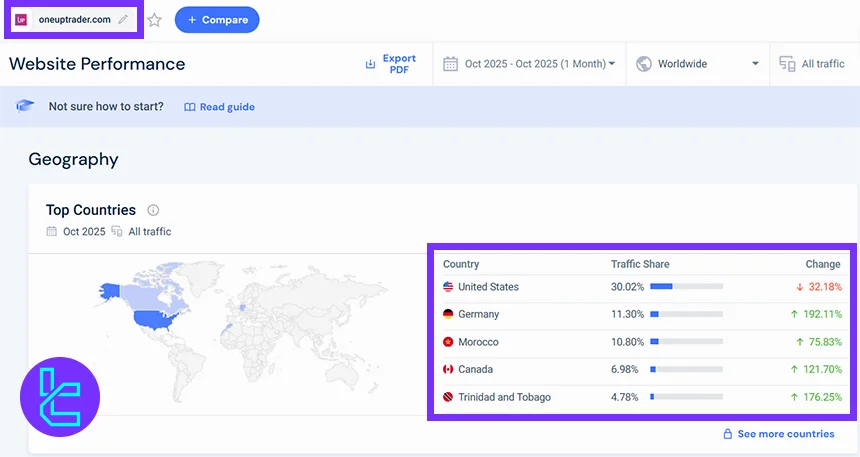The height and width of the screenshot is (457, 860).
Task: Click the United States flag icon
Action: (448, 287)
